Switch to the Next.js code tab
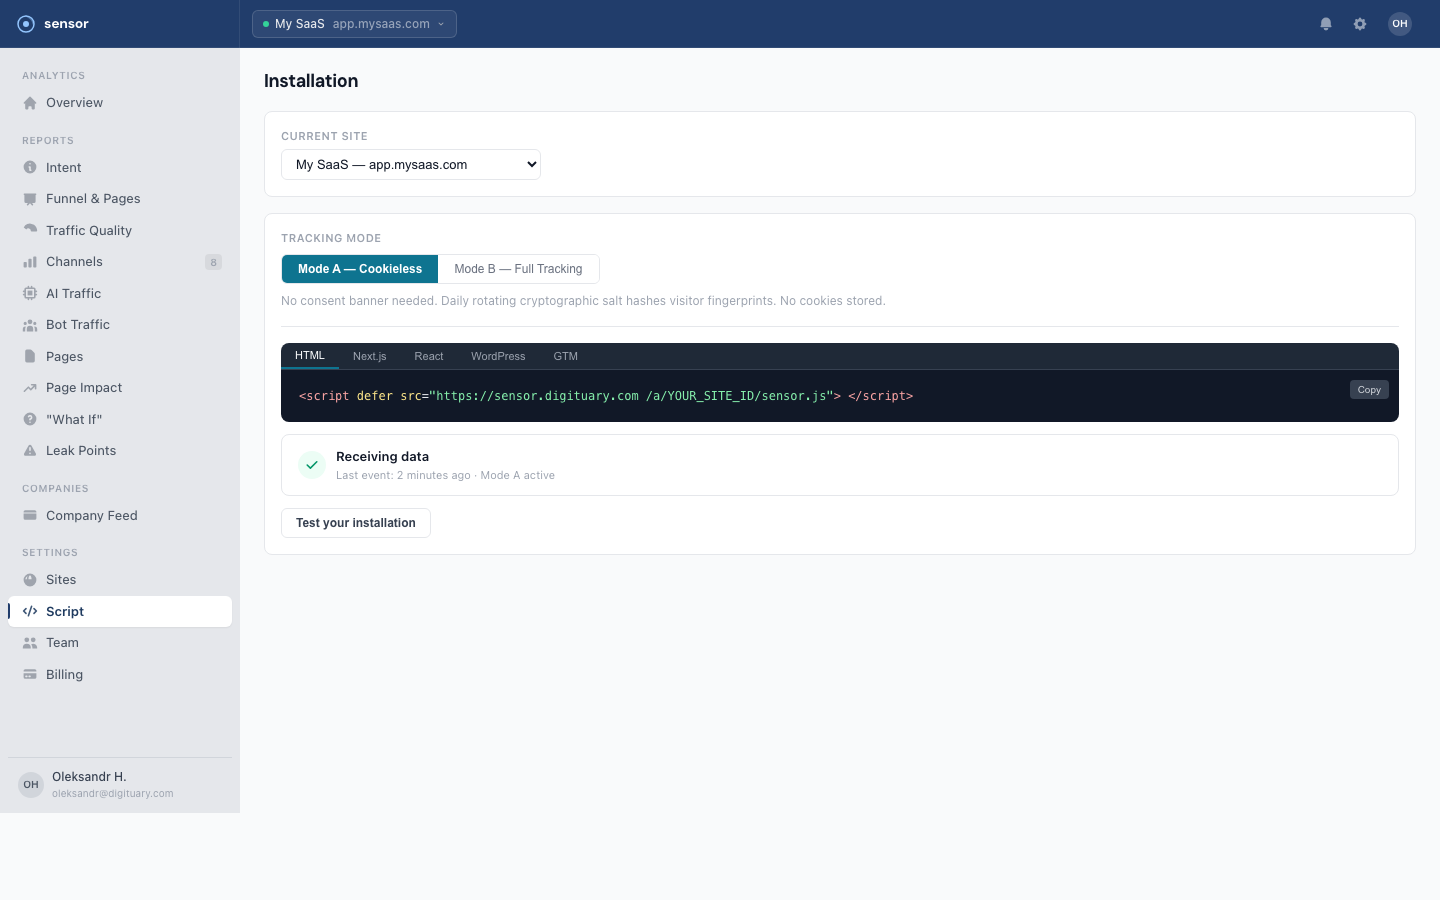This screenshot has height=900, width=1440. pyautogui.click(x=369, y=356)
